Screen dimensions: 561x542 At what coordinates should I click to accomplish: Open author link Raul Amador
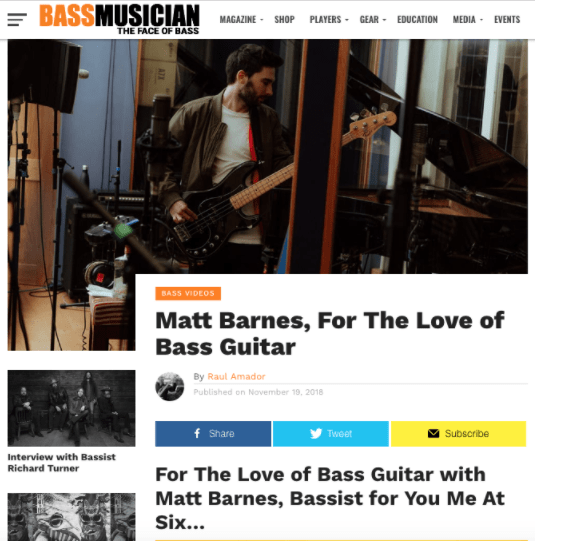(236, 376)
